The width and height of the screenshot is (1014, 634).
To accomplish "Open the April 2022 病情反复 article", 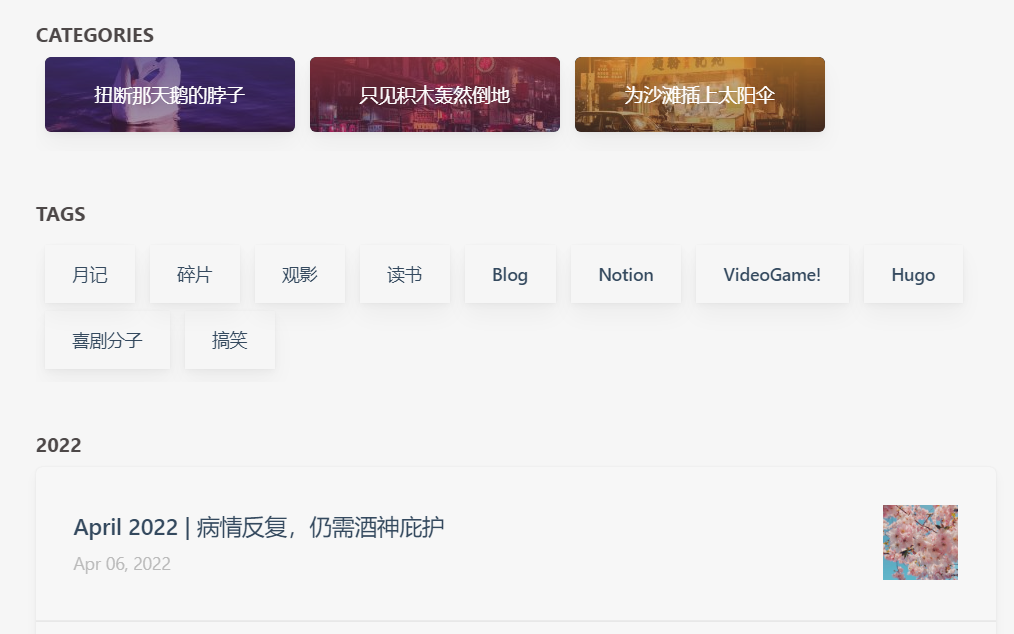I will (x=259, y=527).
